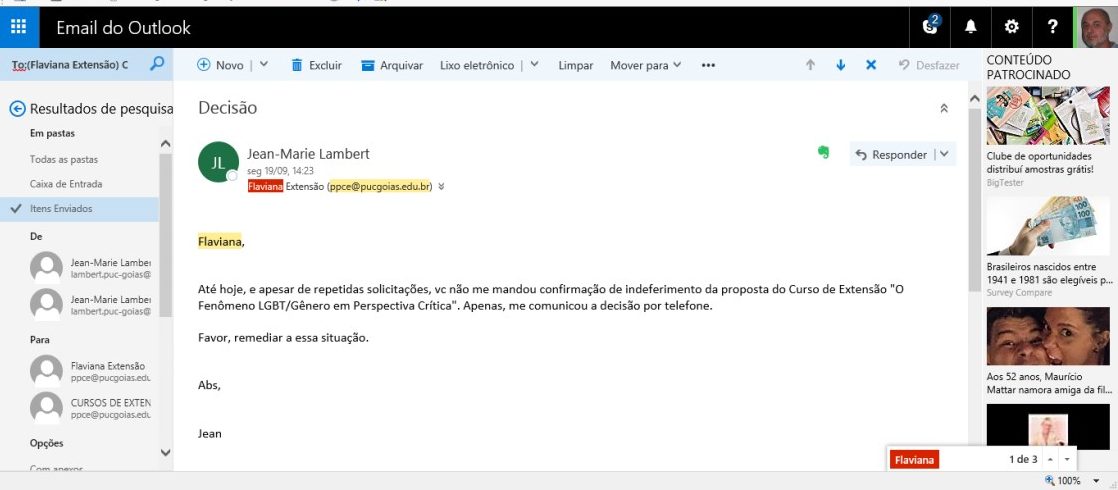Select Todas as pastas filter

pyautogui.click(x=64, y=159)
